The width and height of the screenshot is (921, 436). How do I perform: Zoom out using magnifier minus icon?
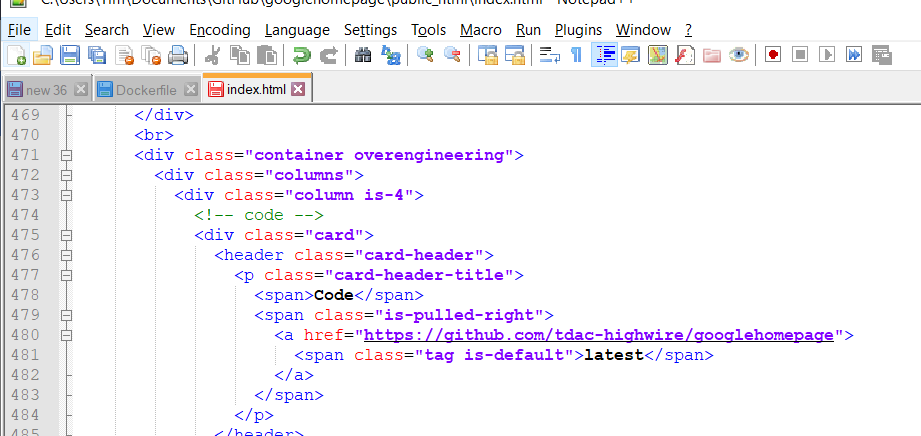[x=452, y=55]
